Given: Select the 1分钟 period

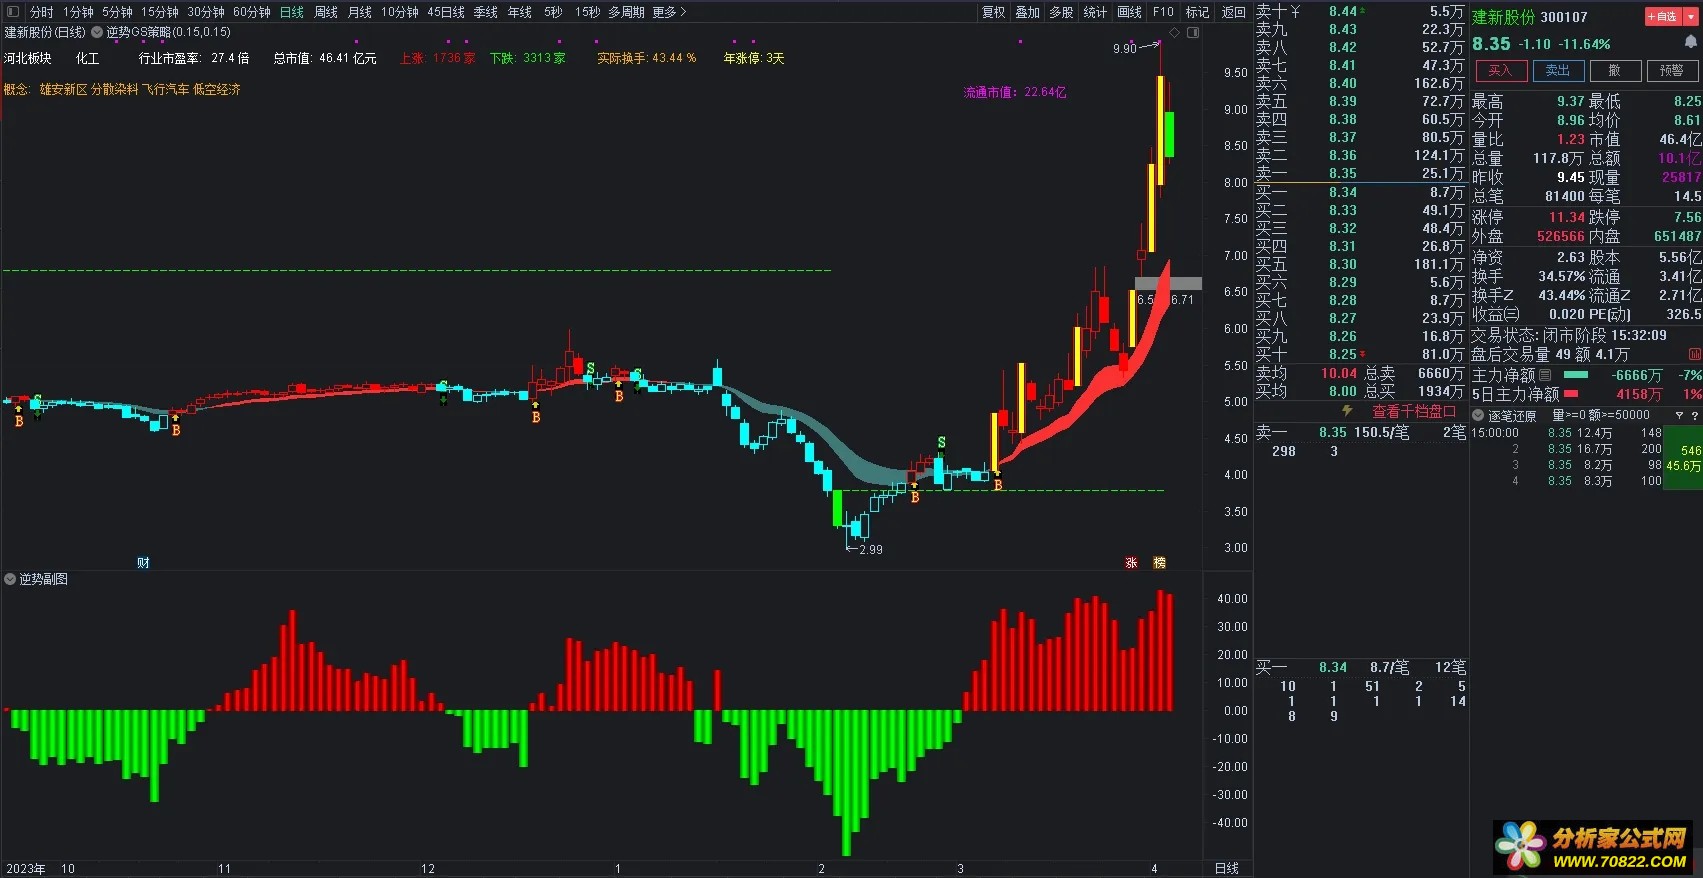Looking at the screenshot, I should tap(78, 12).
